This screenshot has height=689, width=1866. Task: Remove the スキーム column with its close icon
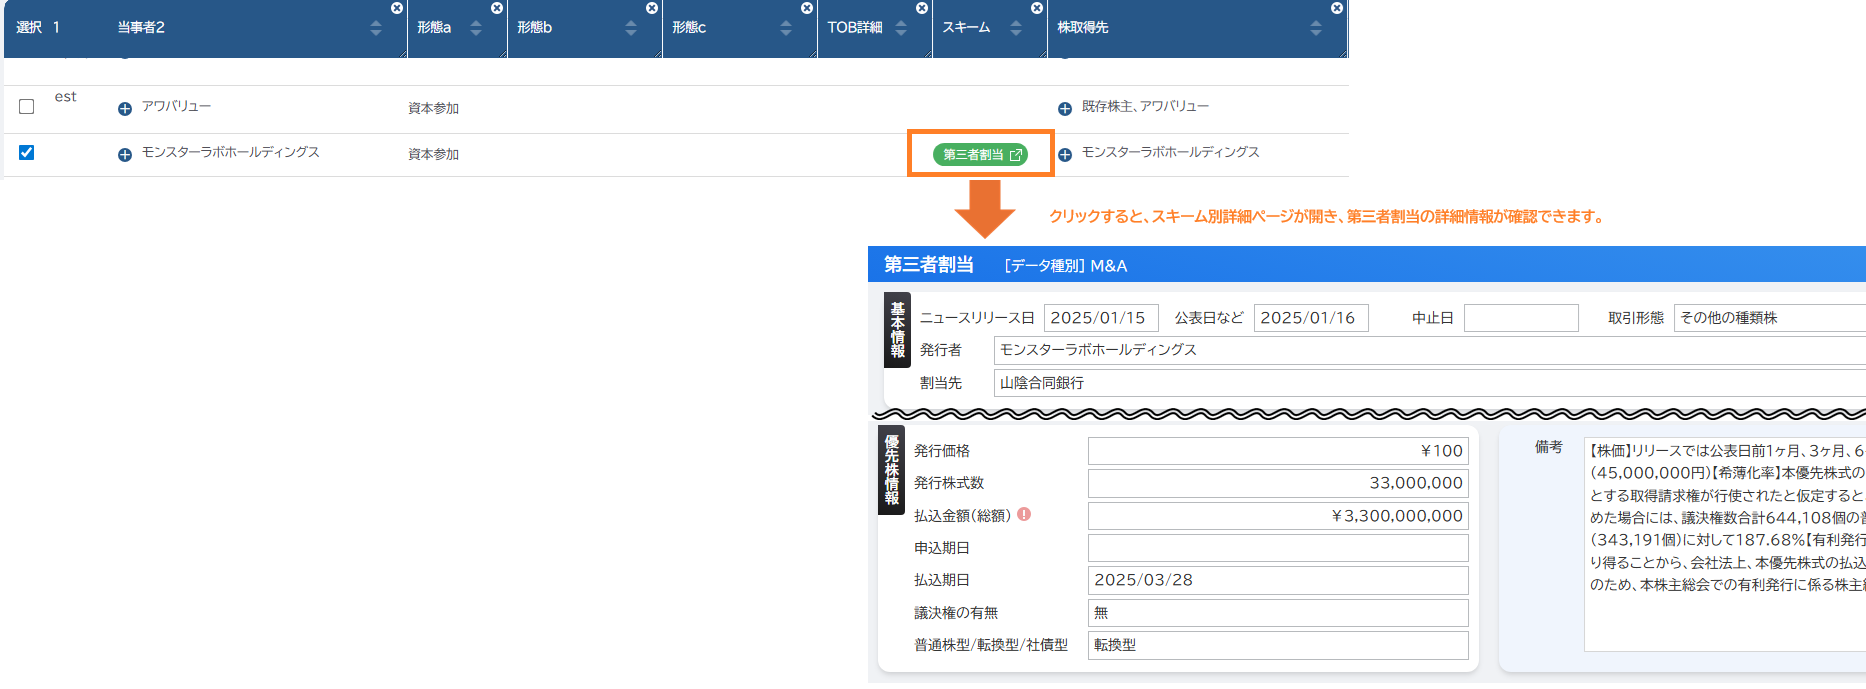click(1037, 8)
